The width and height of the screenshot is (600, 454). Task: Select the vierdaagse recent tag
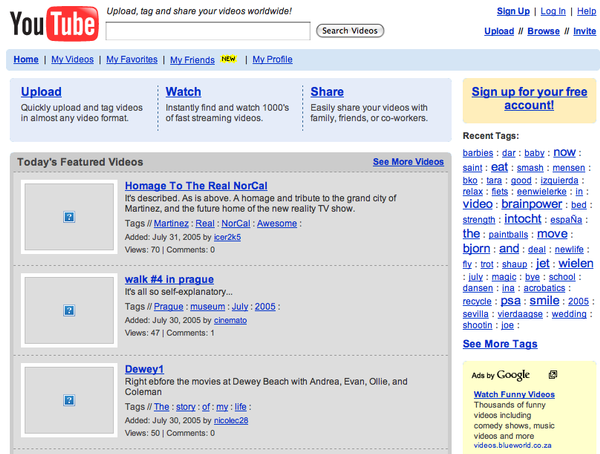pos(520,314)
